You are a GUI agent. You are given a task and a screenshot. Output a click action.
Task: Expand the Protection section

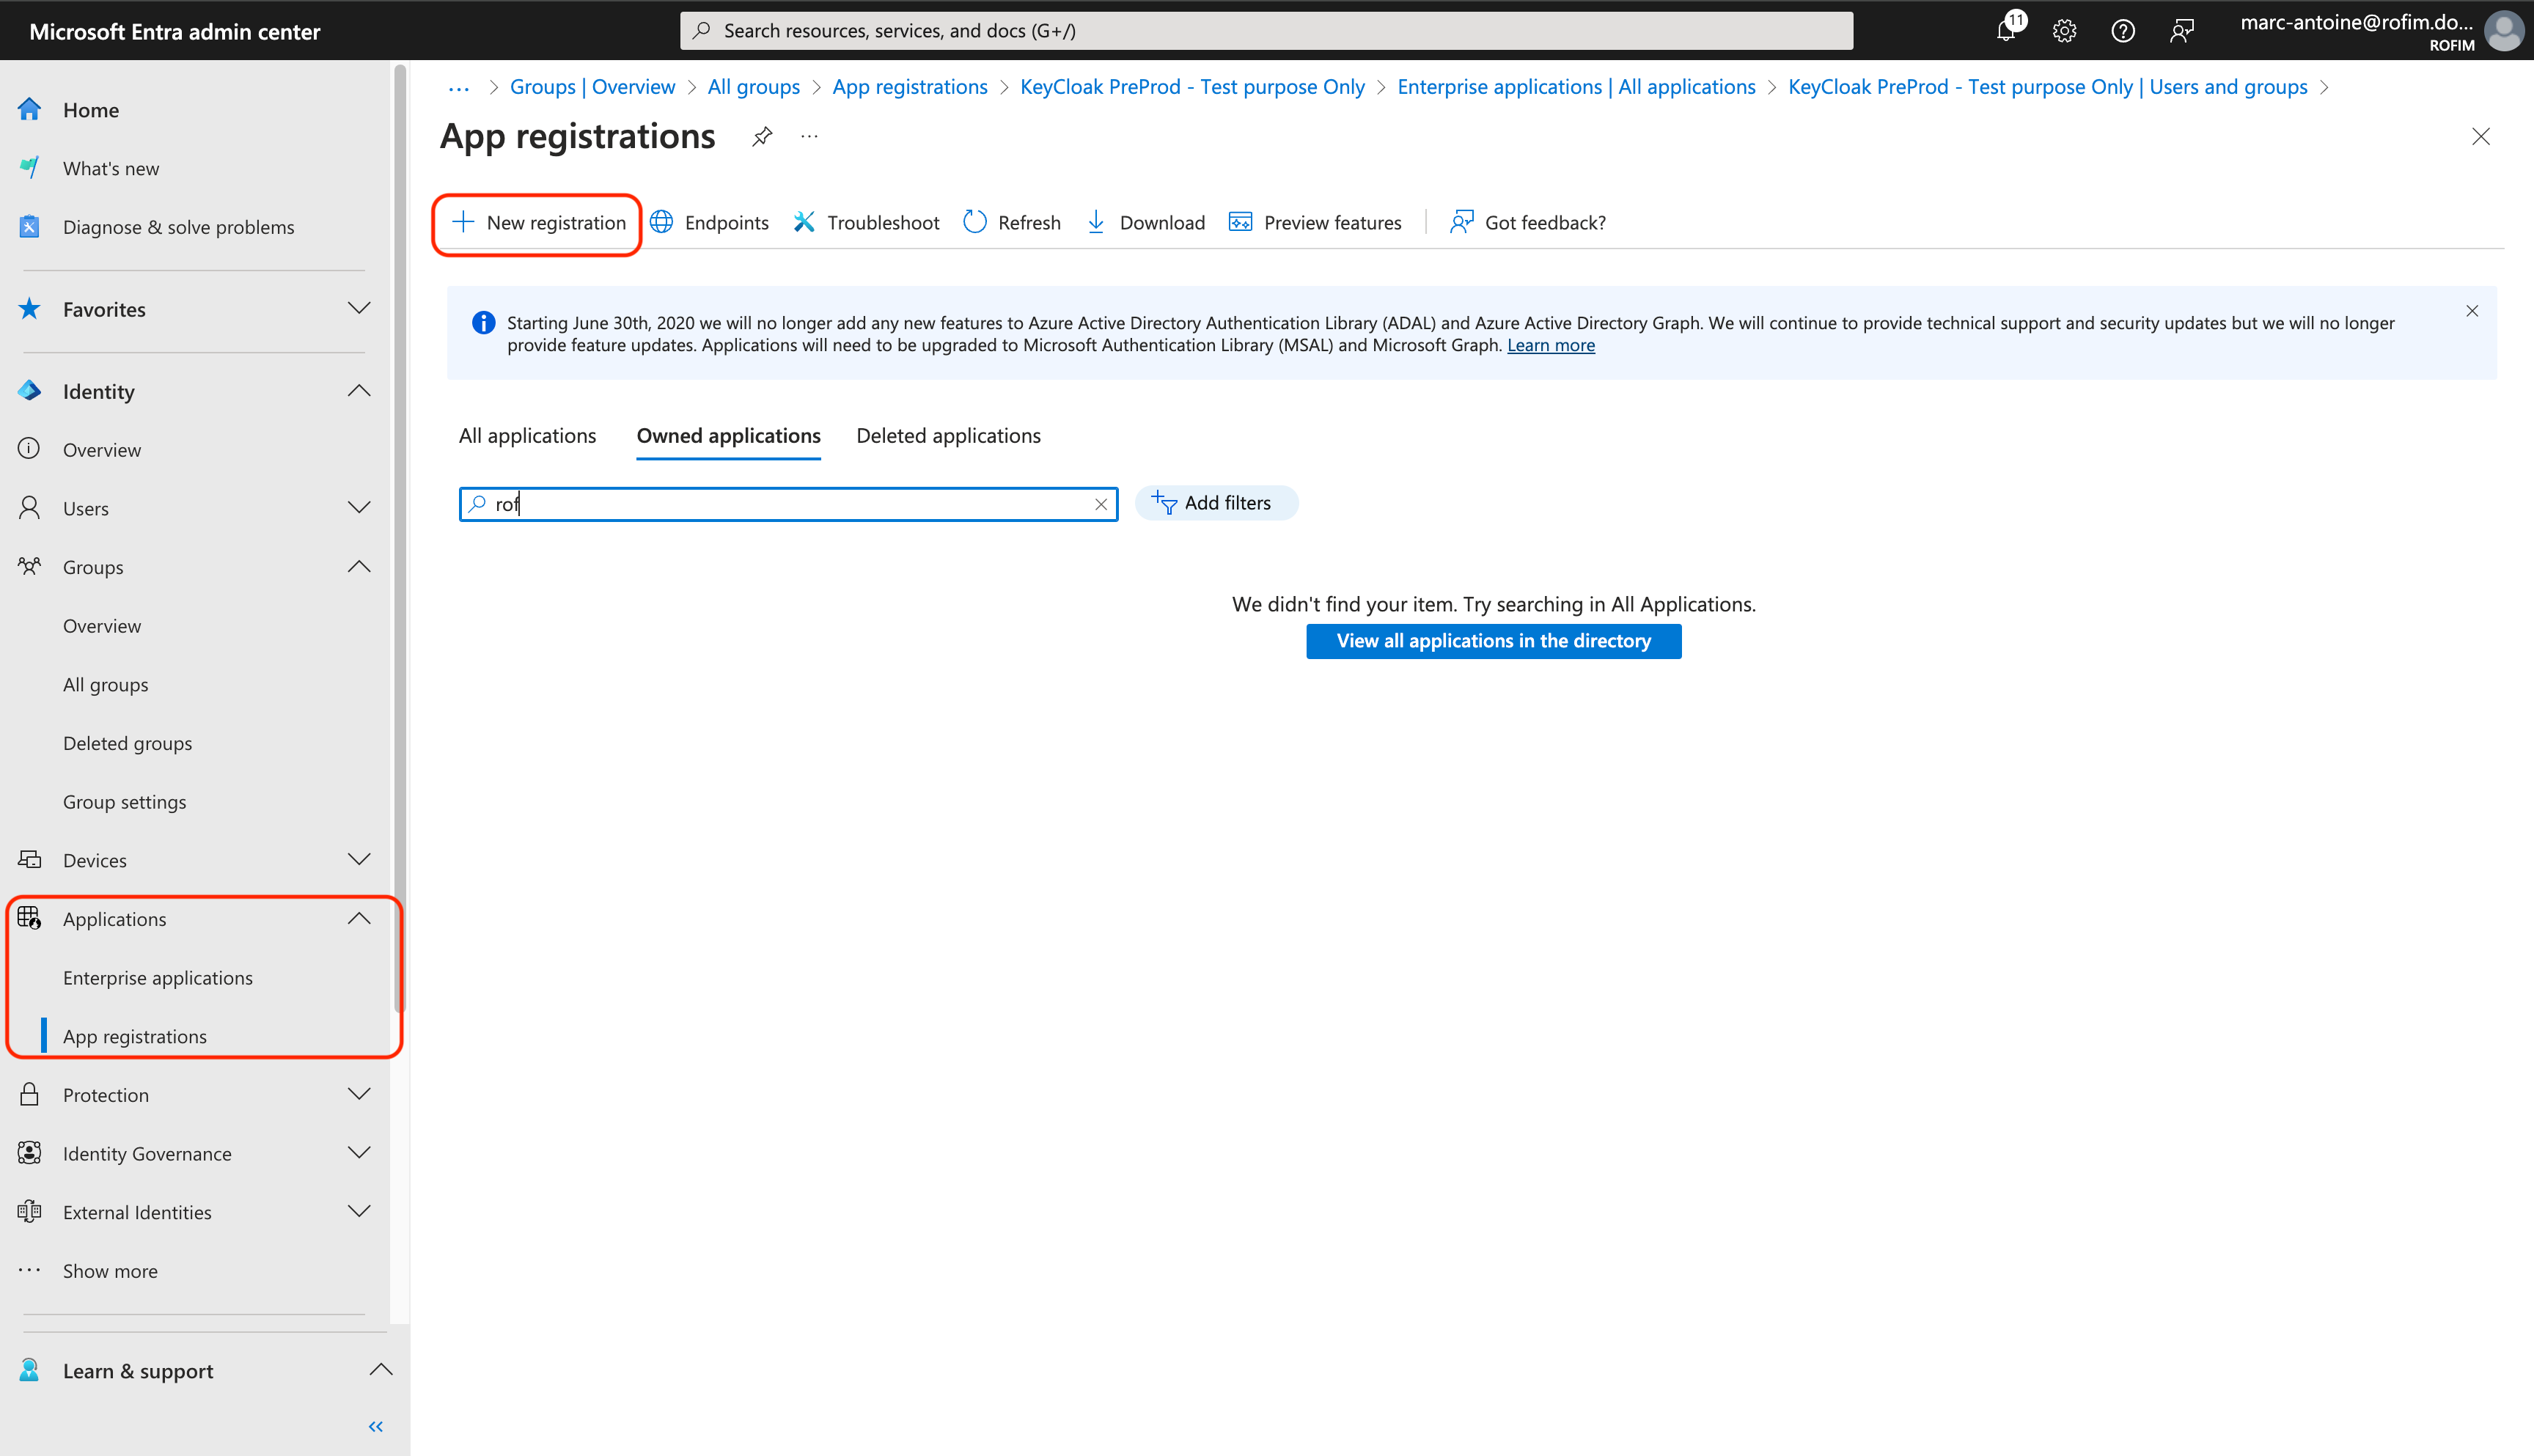coord(359,1094)
